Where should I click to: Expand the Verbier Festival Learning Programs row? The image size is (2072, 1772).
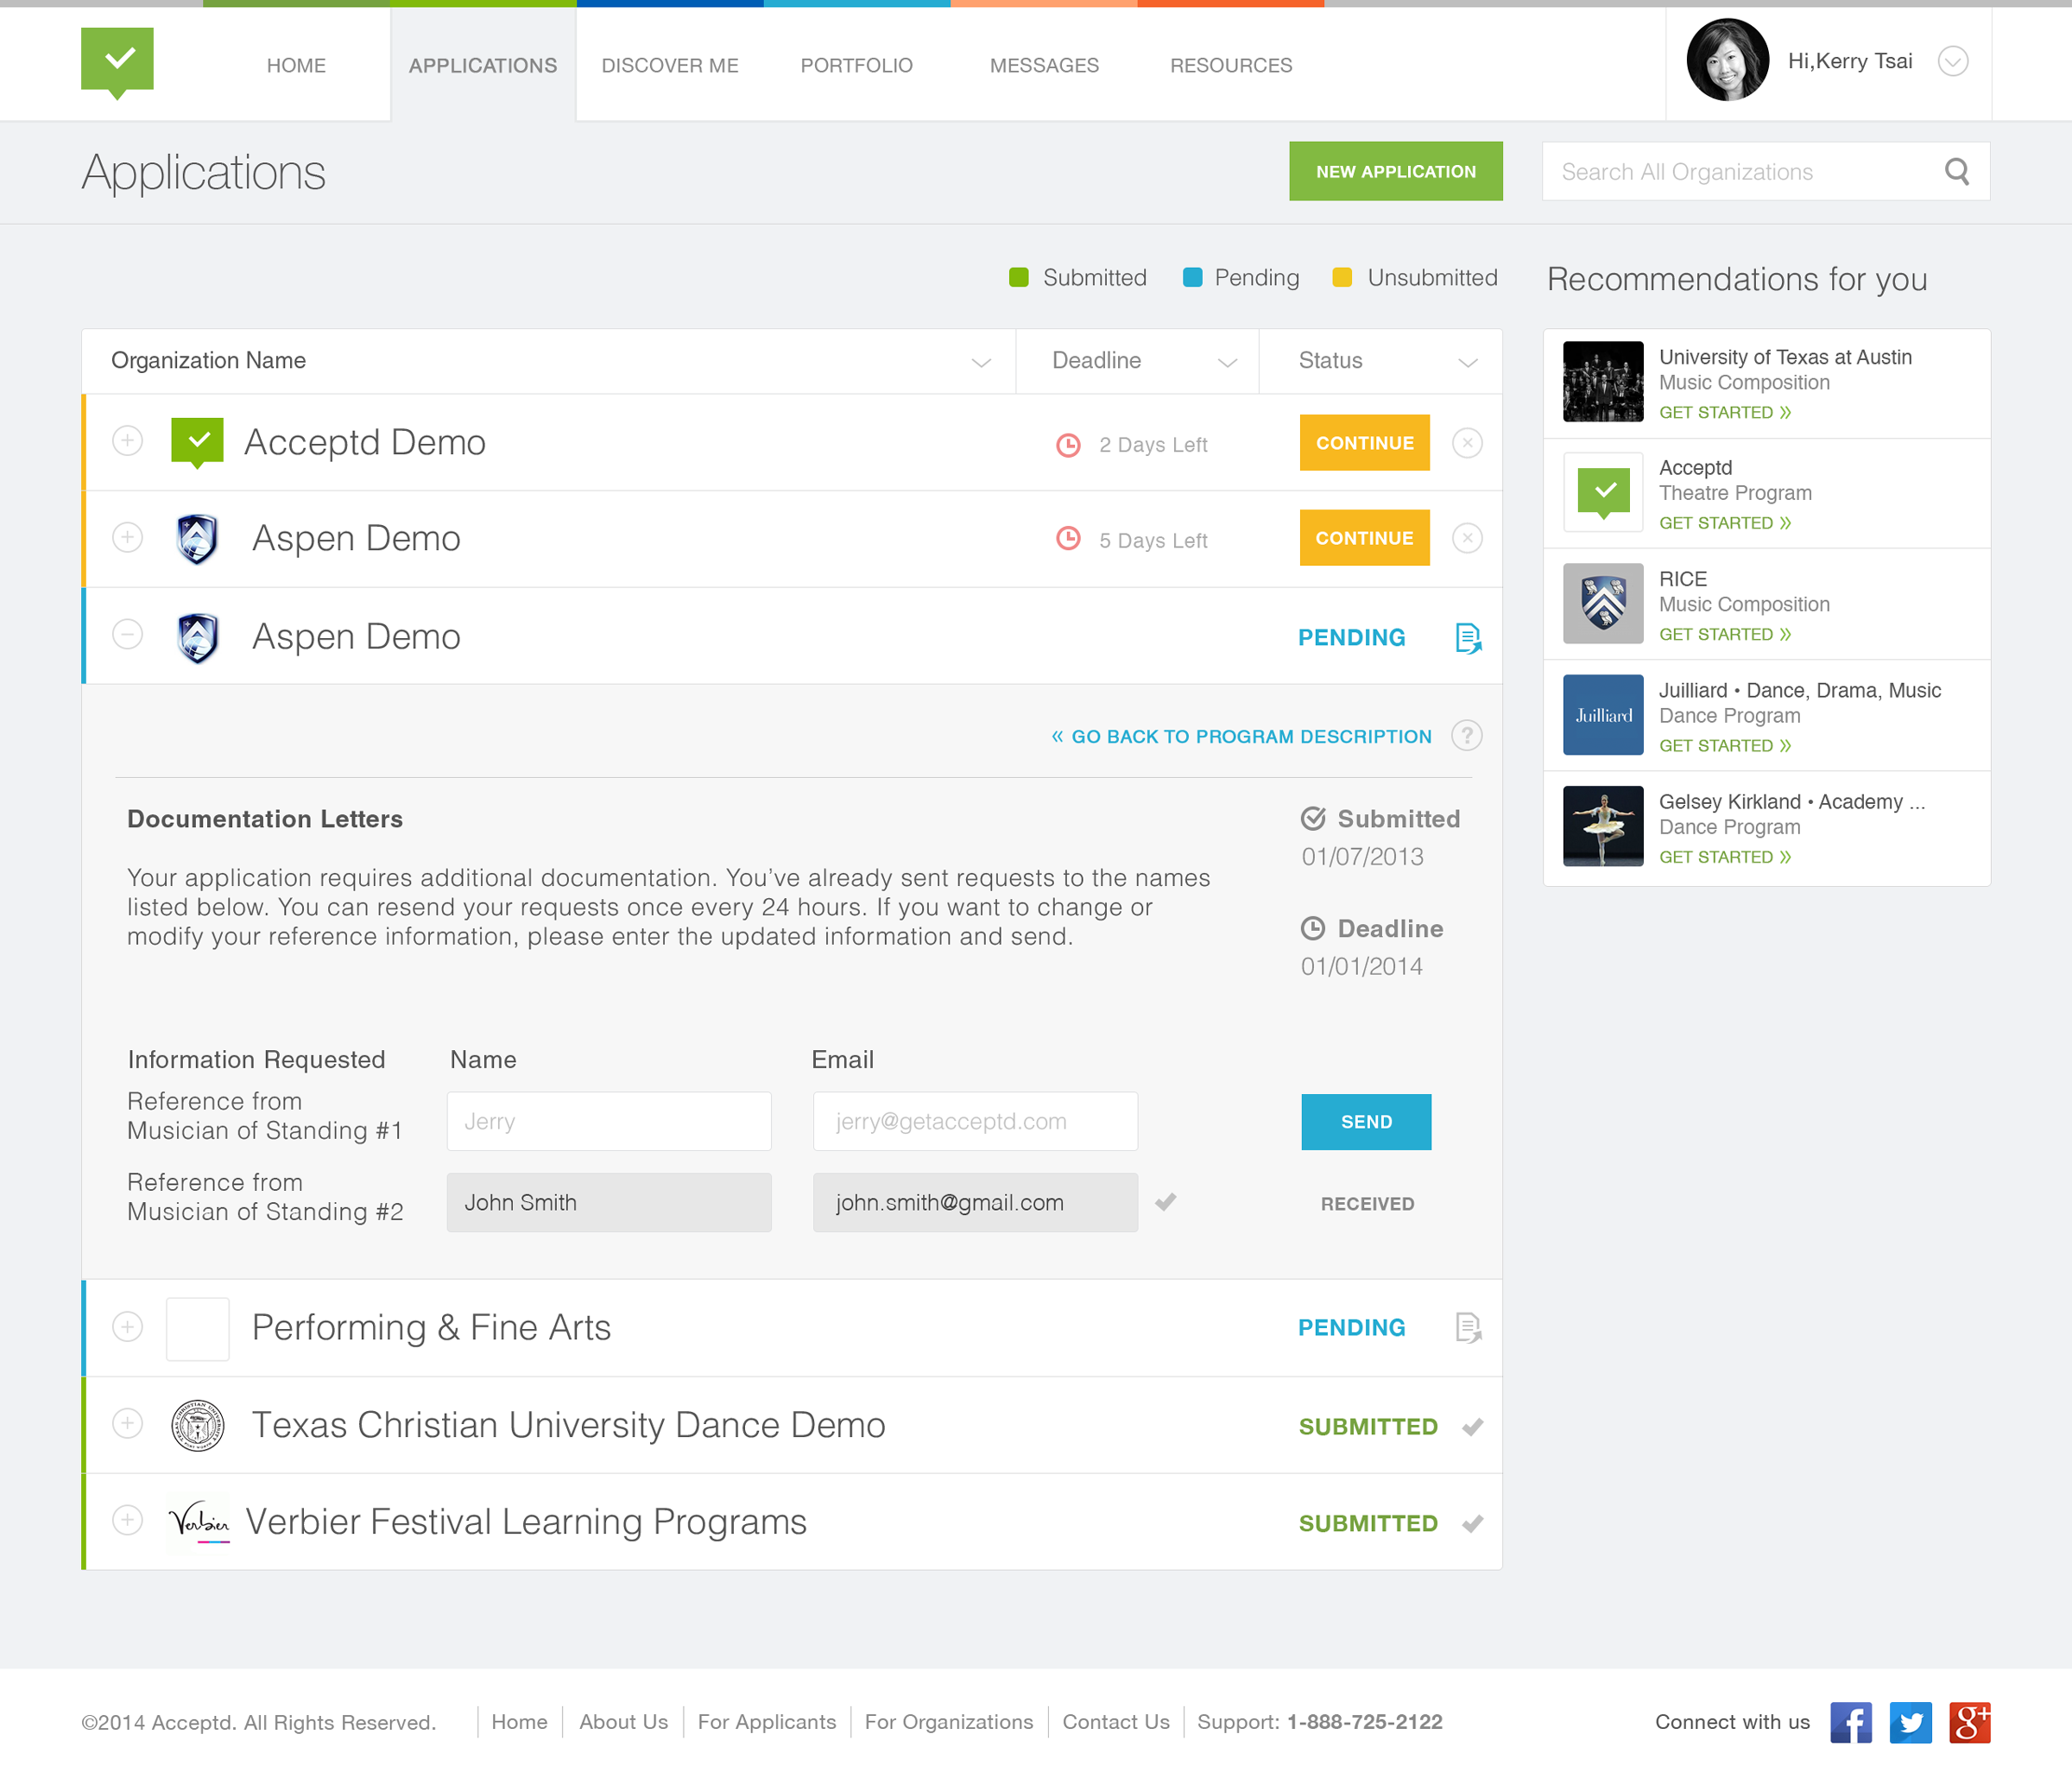tap(127, 1521)
